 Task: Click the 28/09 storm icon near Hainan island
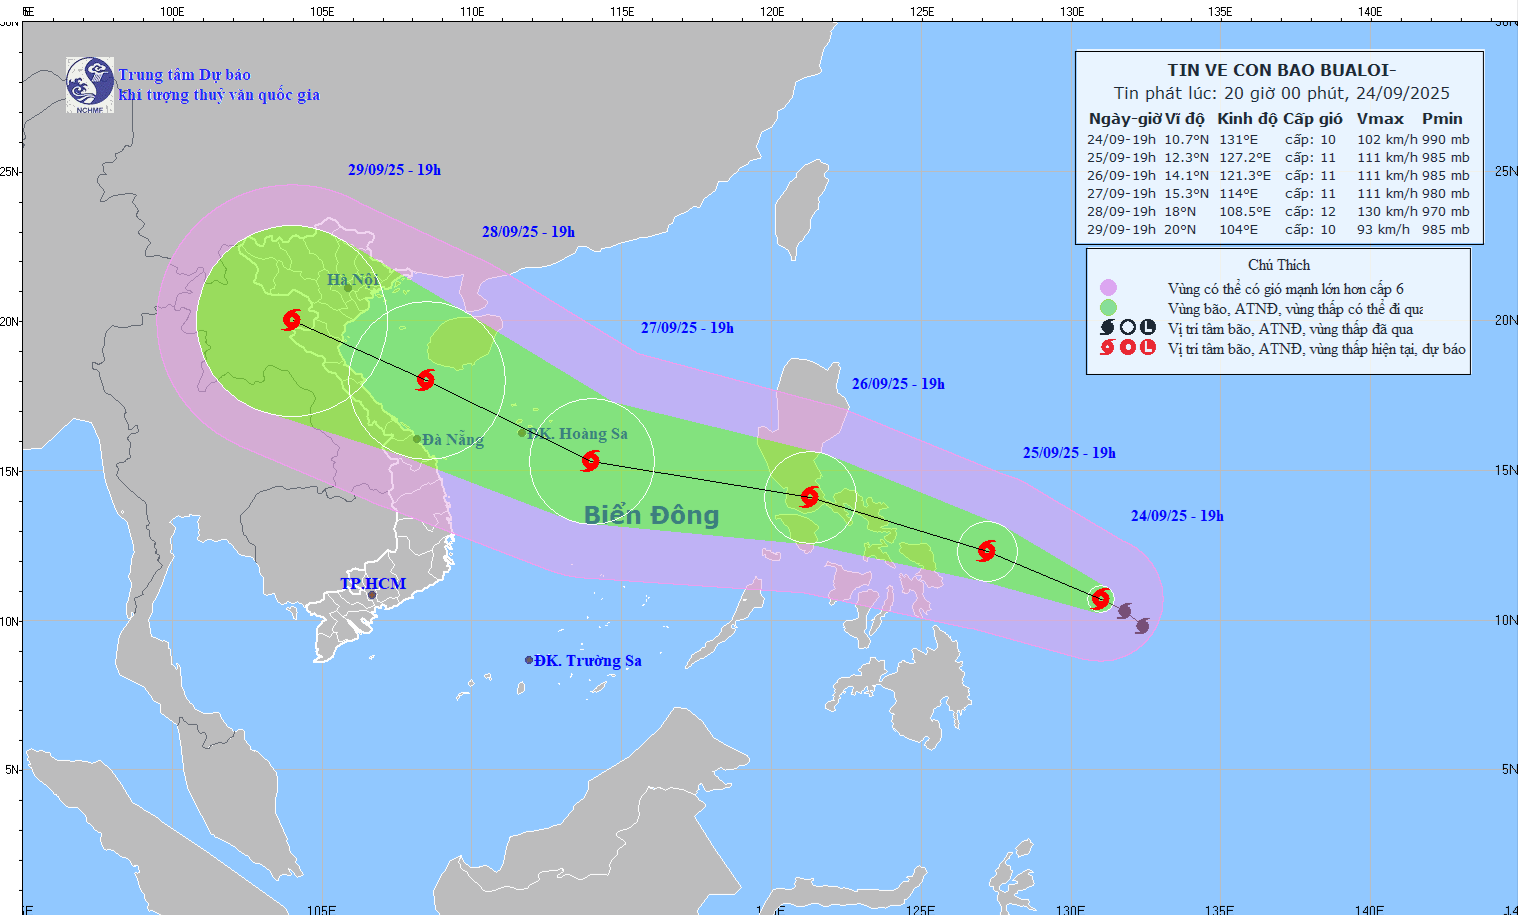coord(426,379)
